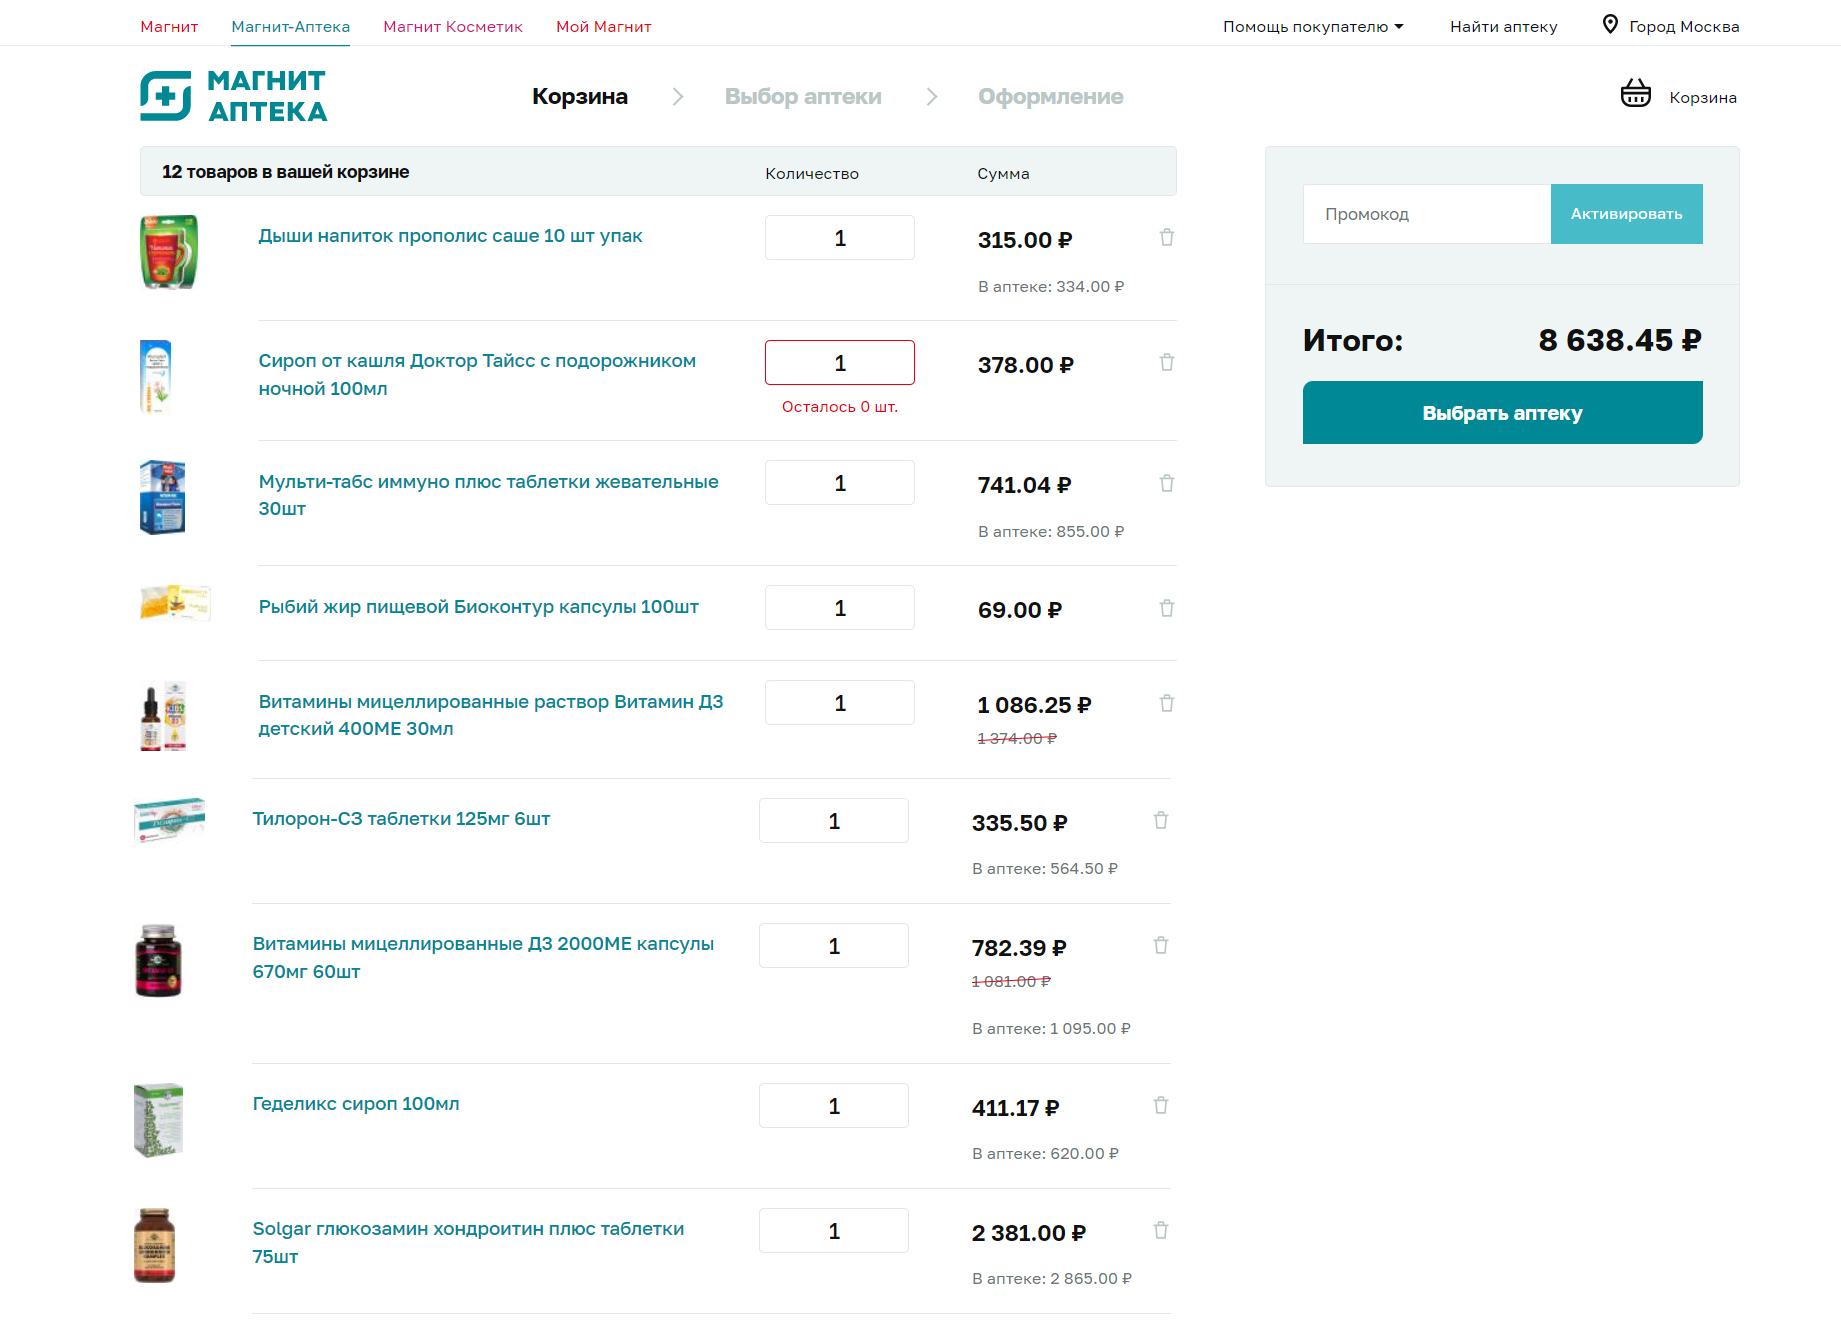
Task: Click the 69.00 ₽ price
Action: pos(1020,610)
